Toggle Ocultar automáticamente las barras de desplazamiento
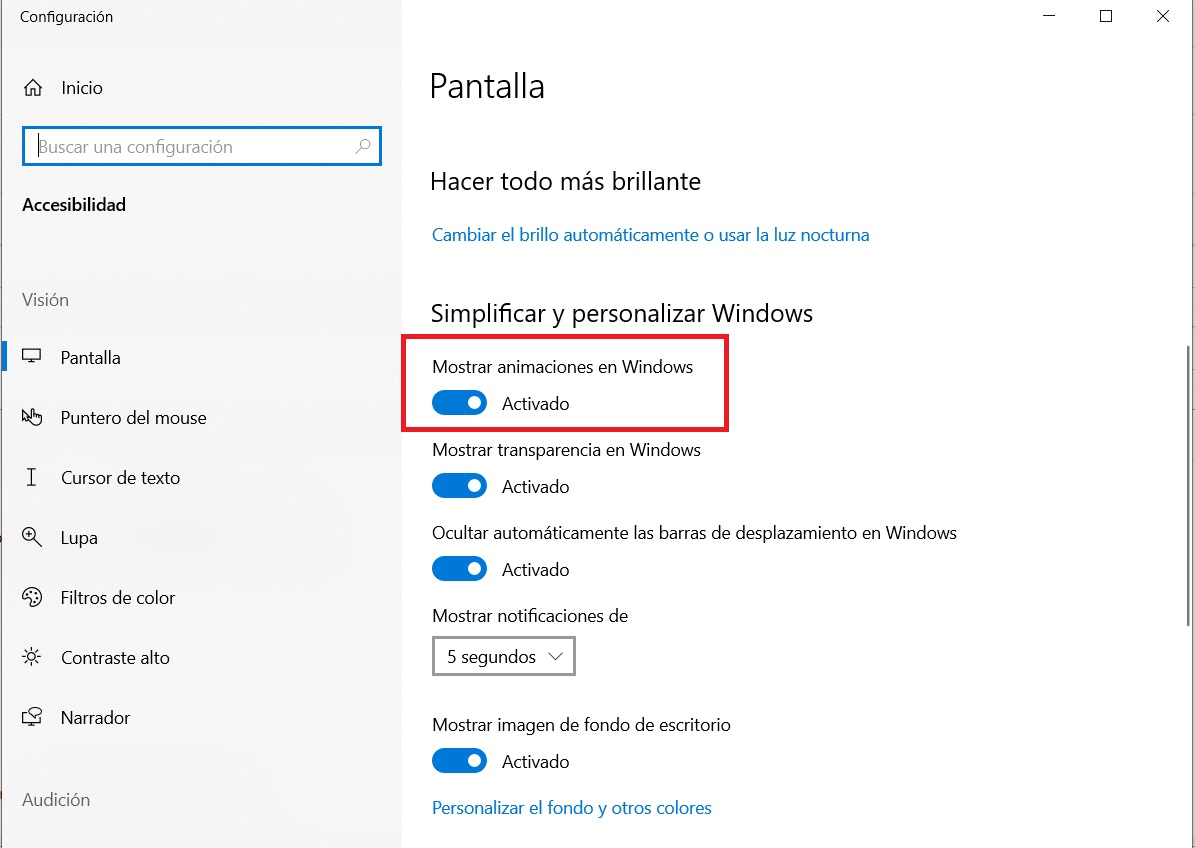The image size is (1195, 848). click(459, 569)
